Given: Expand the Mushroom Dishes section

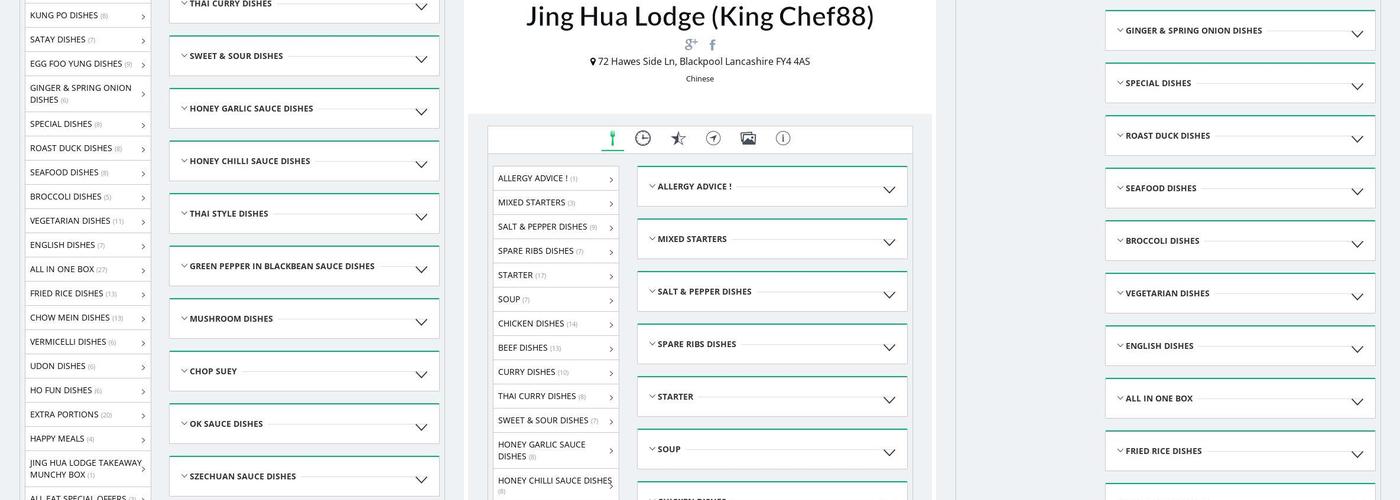Looking at the screenshot, I should [x=304, y=319].
